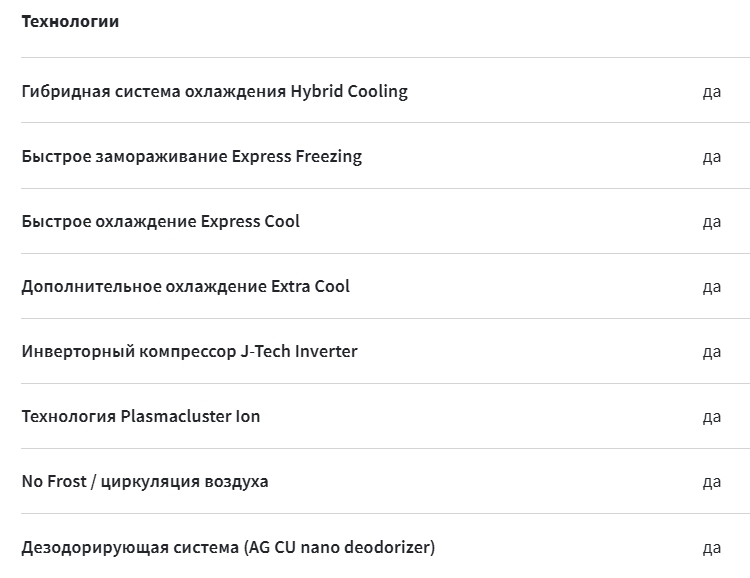
Task: Select Инверторный компрессор J-Tech Inverter label
Action: click(x=189, y=351)
